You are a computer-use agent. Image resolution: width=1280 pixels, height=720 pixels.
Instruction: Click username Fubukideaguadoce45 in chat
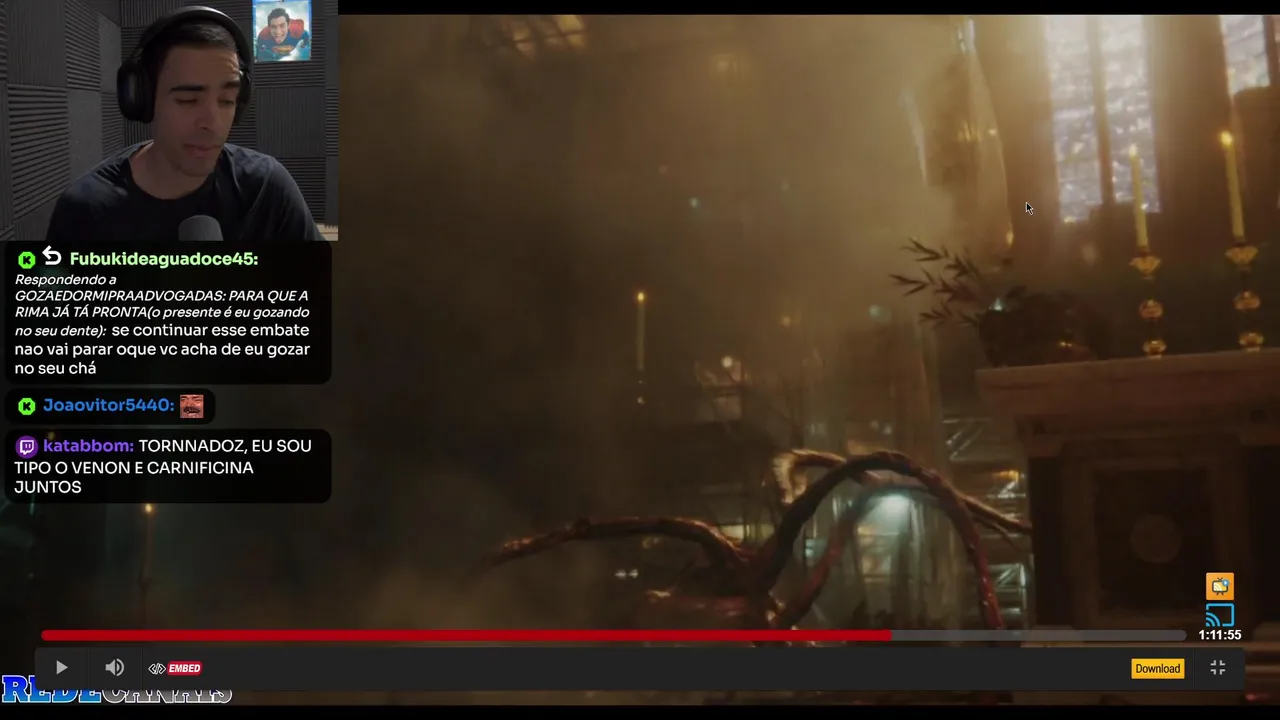[x=164, y=259]
